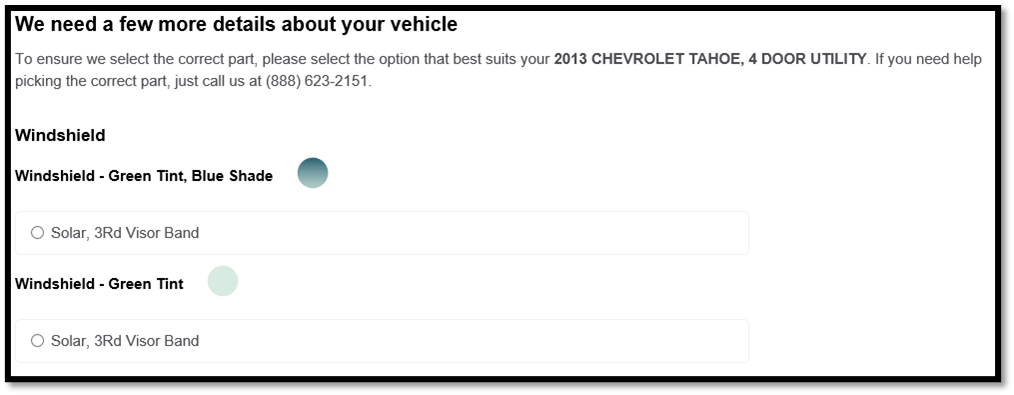The height and width of the screenshot is (395, 1014).
Task: Call the (888) 623-2151 phone number
Action: tap(317, 83)
